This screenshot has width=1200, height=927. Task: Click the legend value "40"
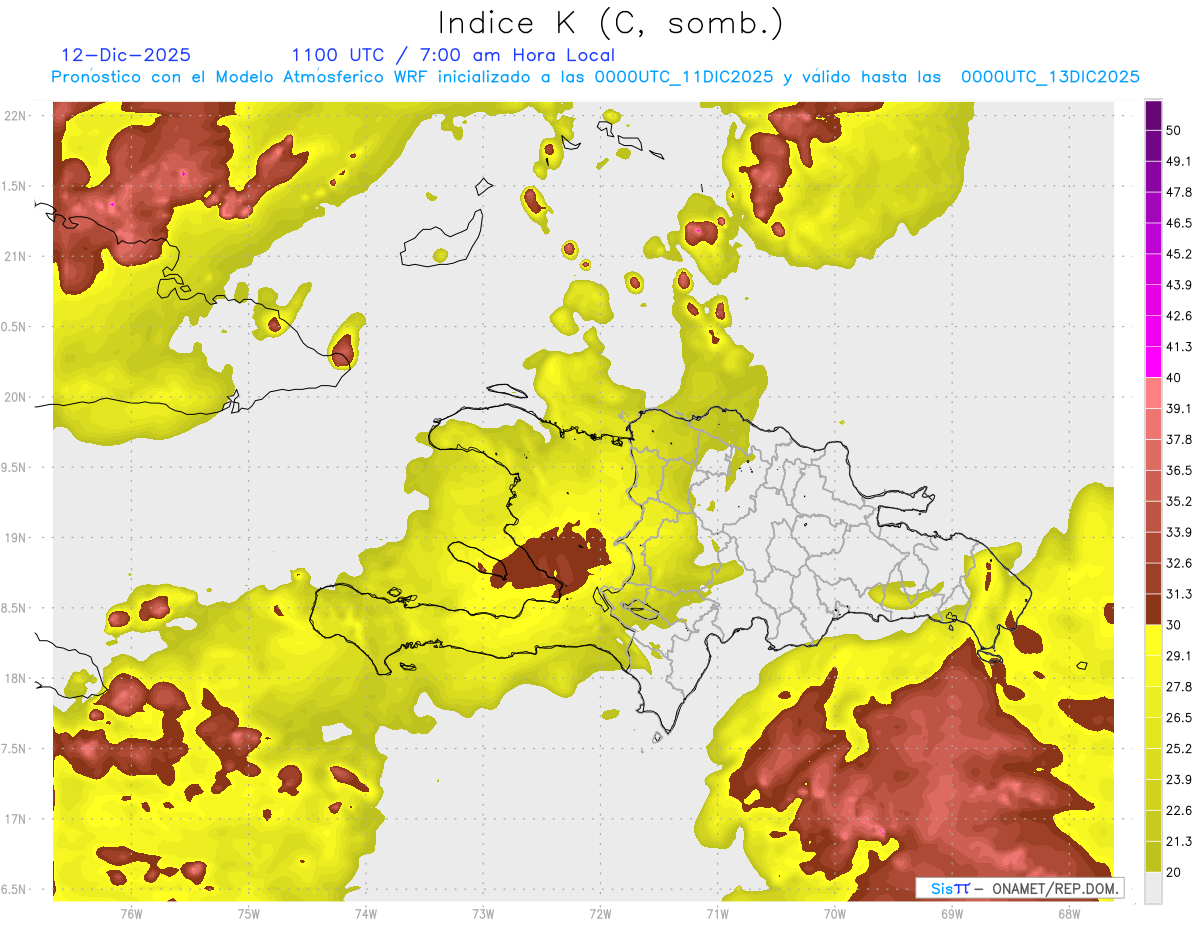click(x=1174, y=377)
